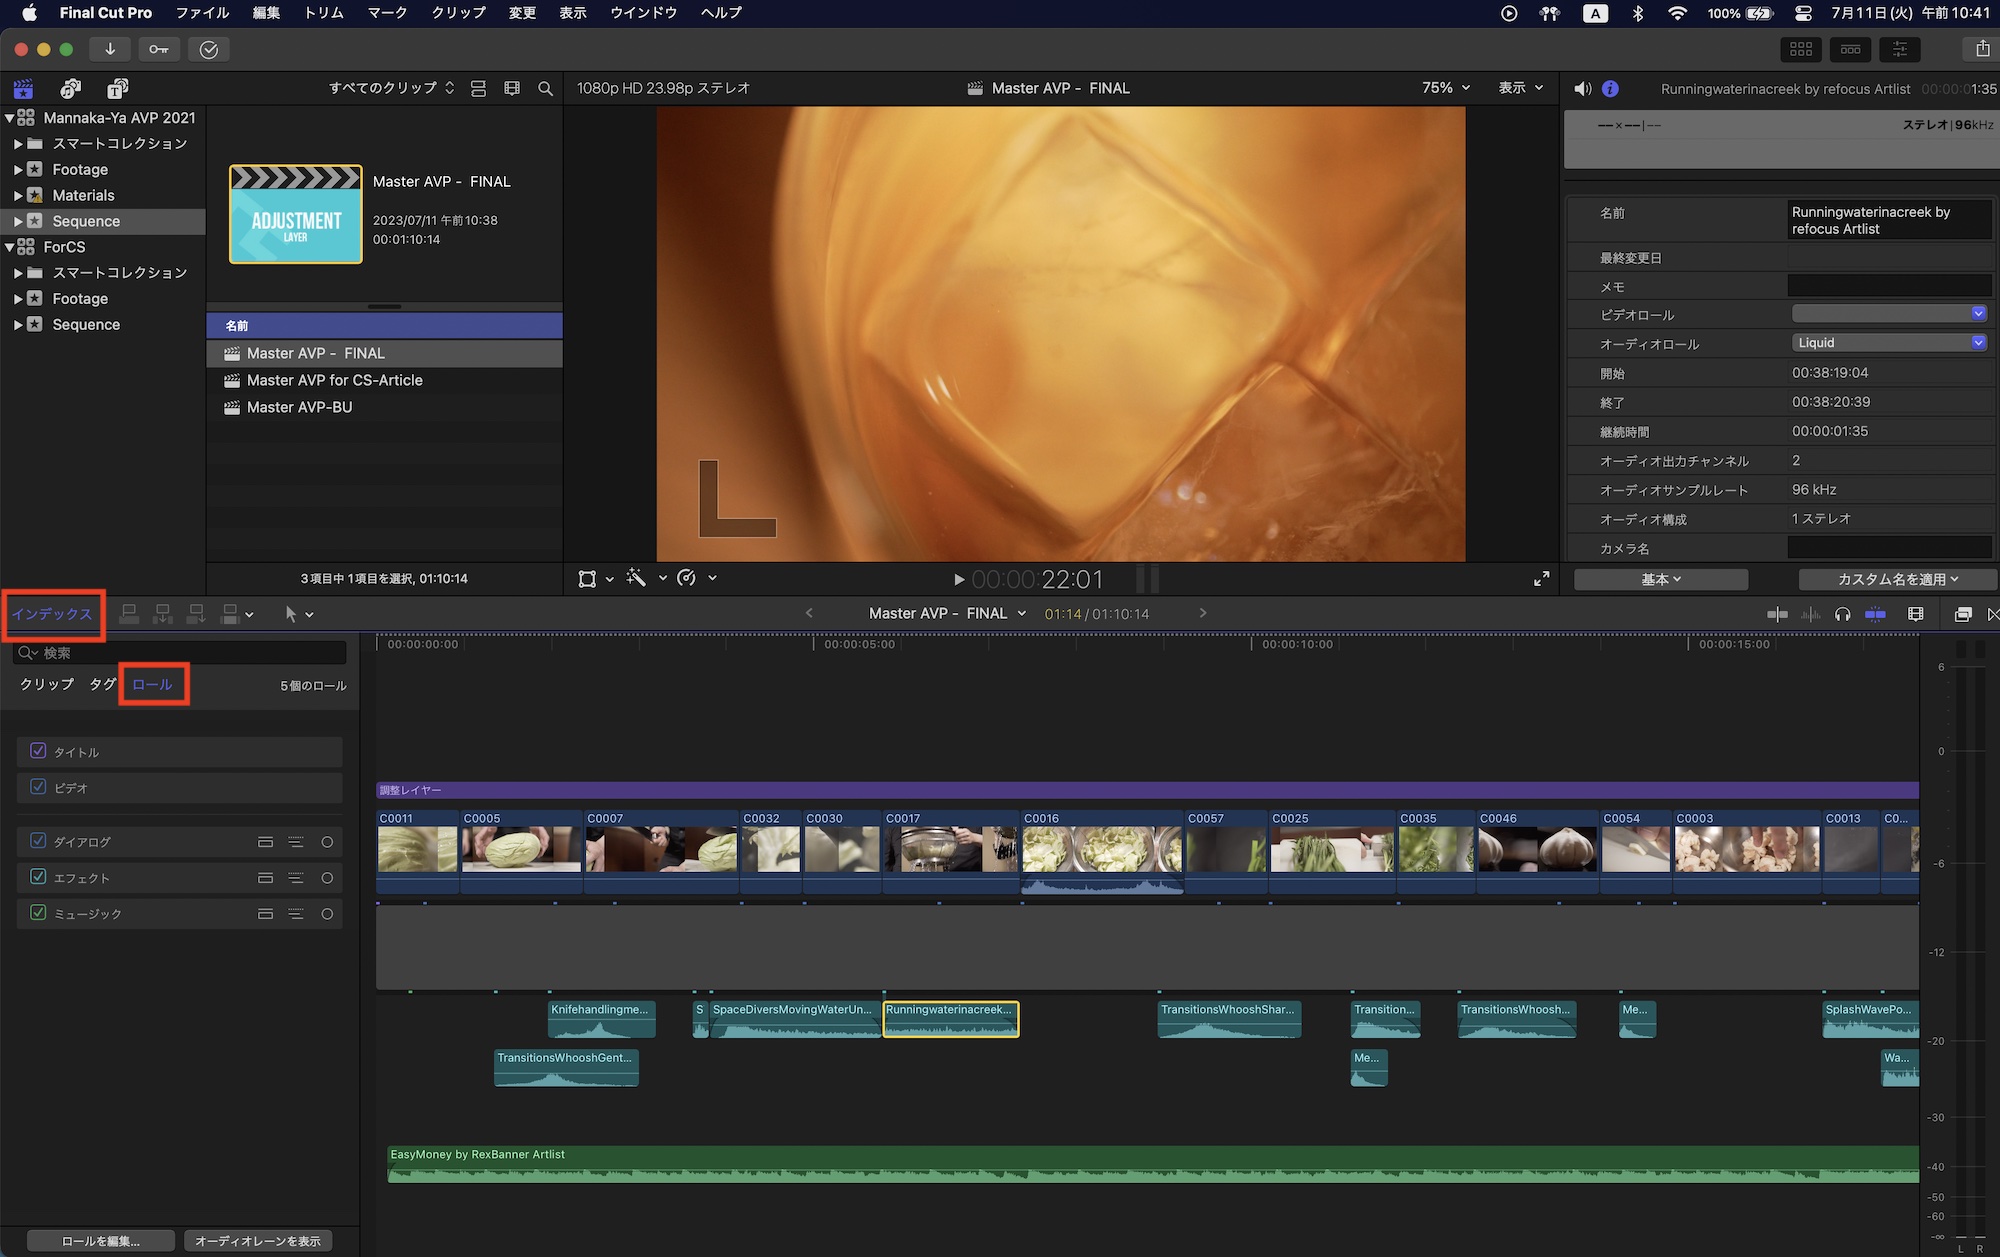Screen dimensions: 2000x1257
Task: Open the クリップ menu in menu bar
Action: click(458, 13)
